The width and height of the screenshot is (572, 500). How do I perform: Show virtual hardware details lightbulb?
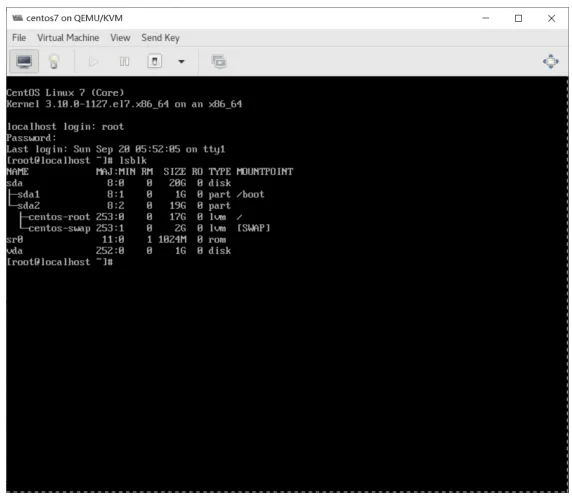[54, 61]
